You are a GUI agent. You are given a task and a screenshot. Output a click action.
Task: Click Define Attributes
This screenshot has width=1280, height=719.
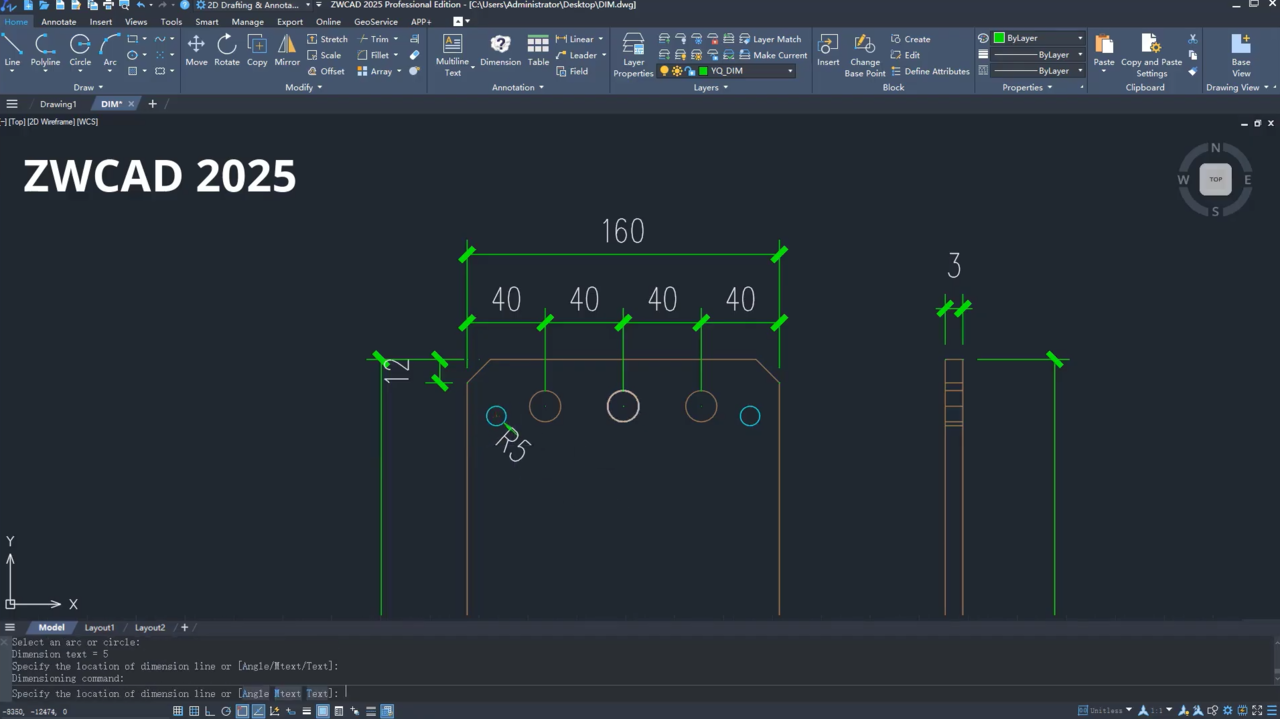[x=930, y=71]
